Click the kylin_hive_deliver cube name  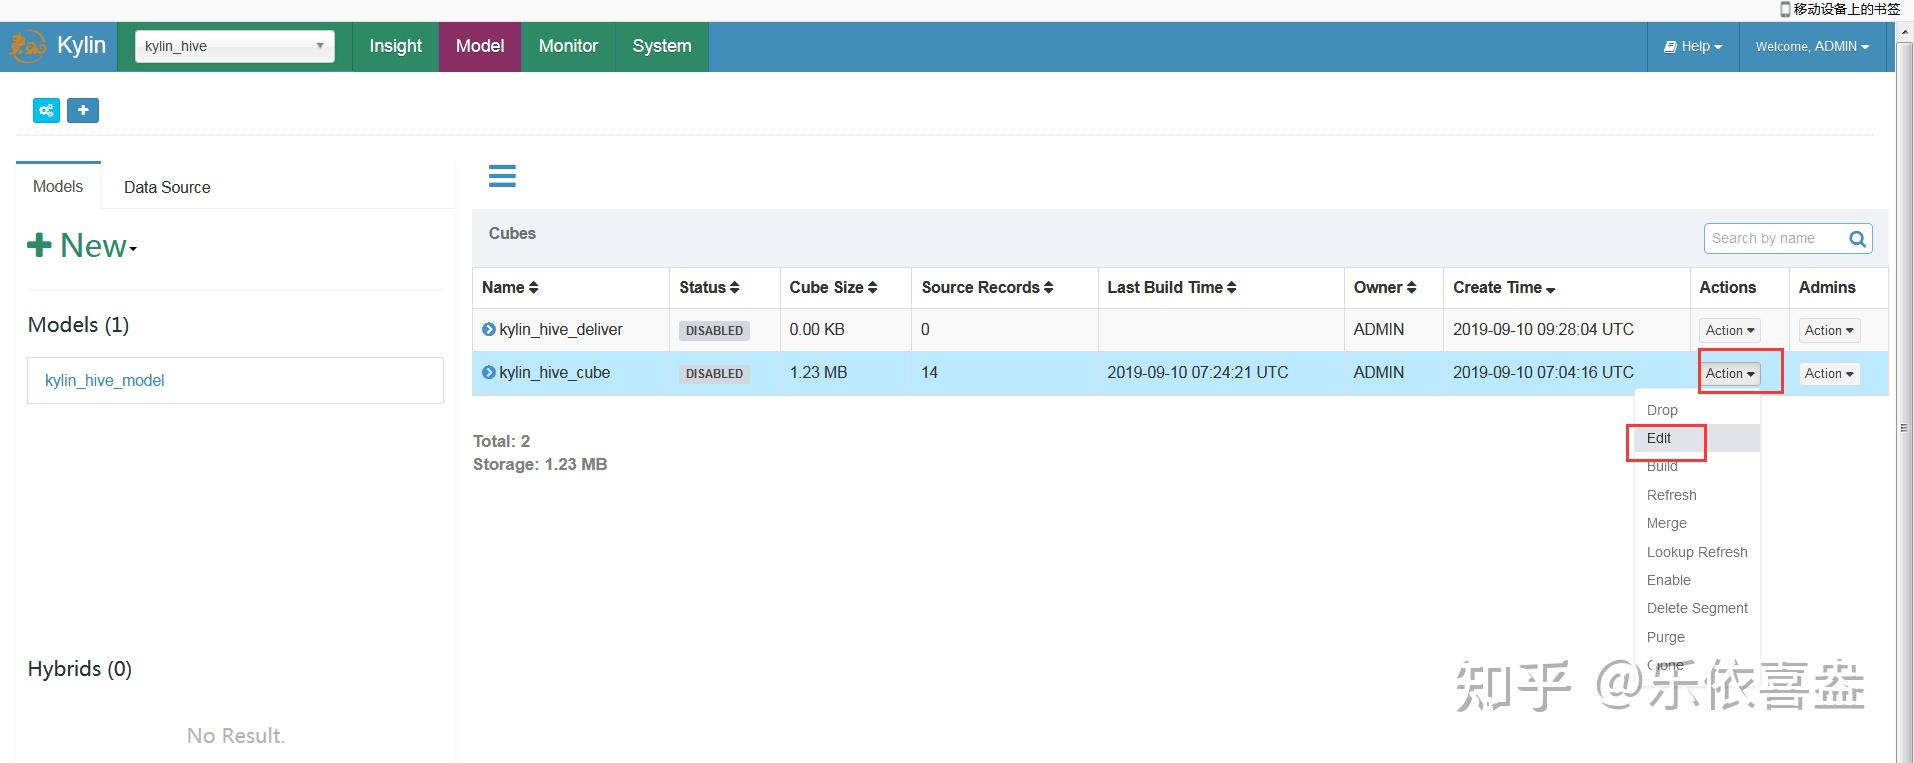click(x=561, y=329)
